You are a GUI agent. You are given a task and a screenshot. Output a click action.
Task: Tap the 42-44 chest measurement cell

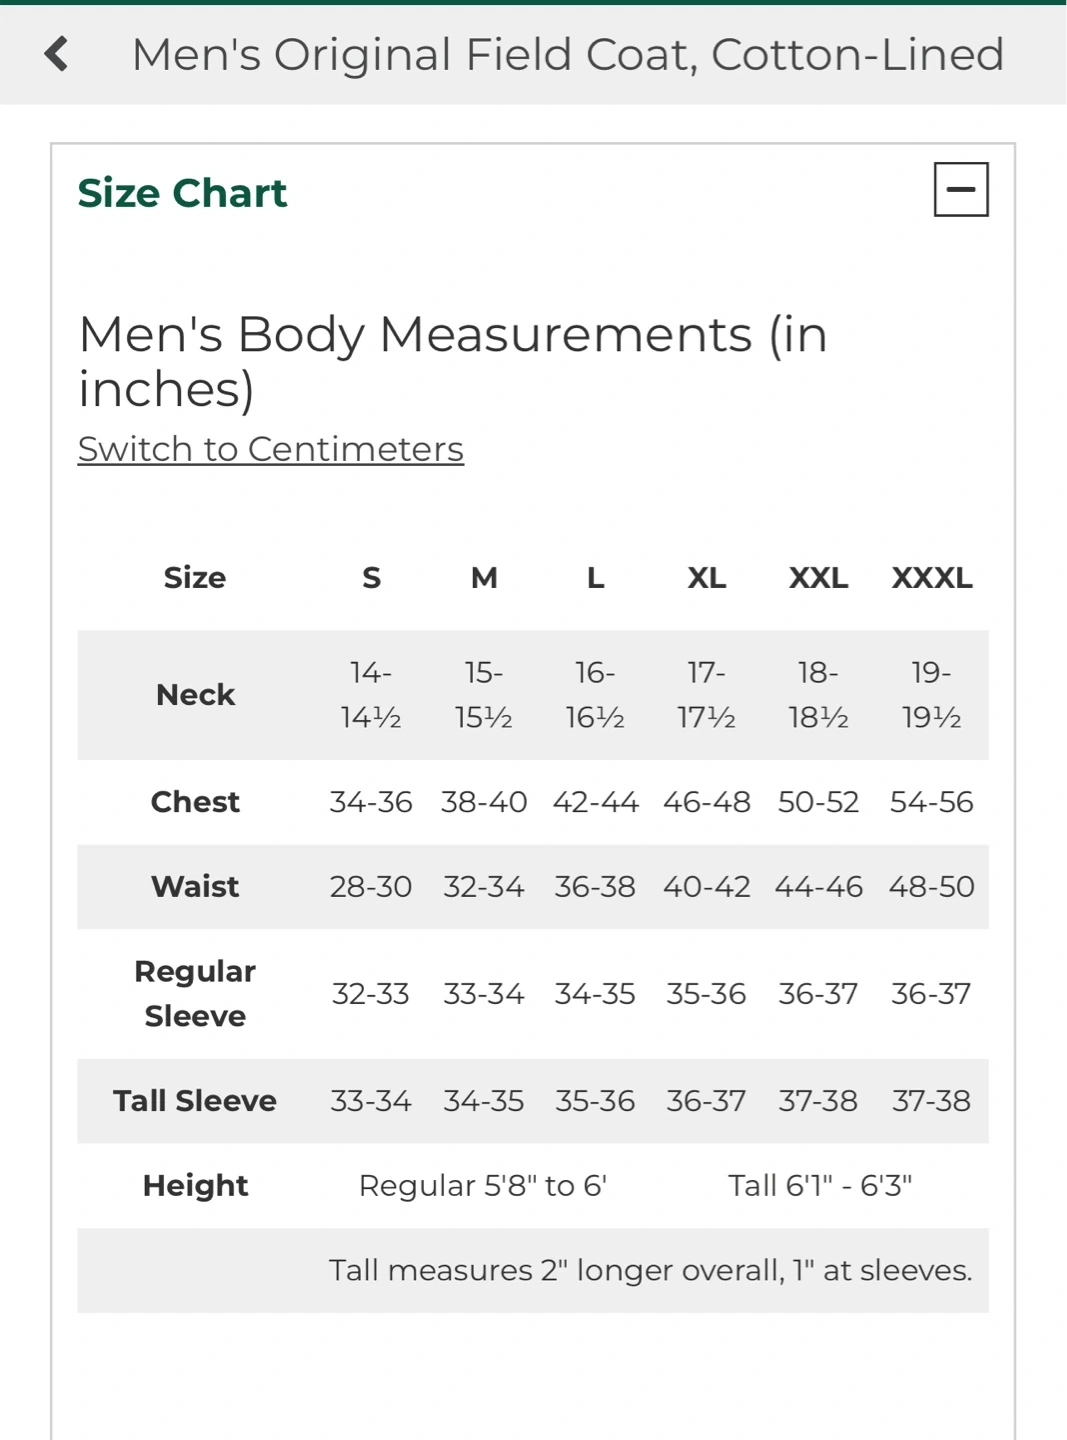[595, 802]
